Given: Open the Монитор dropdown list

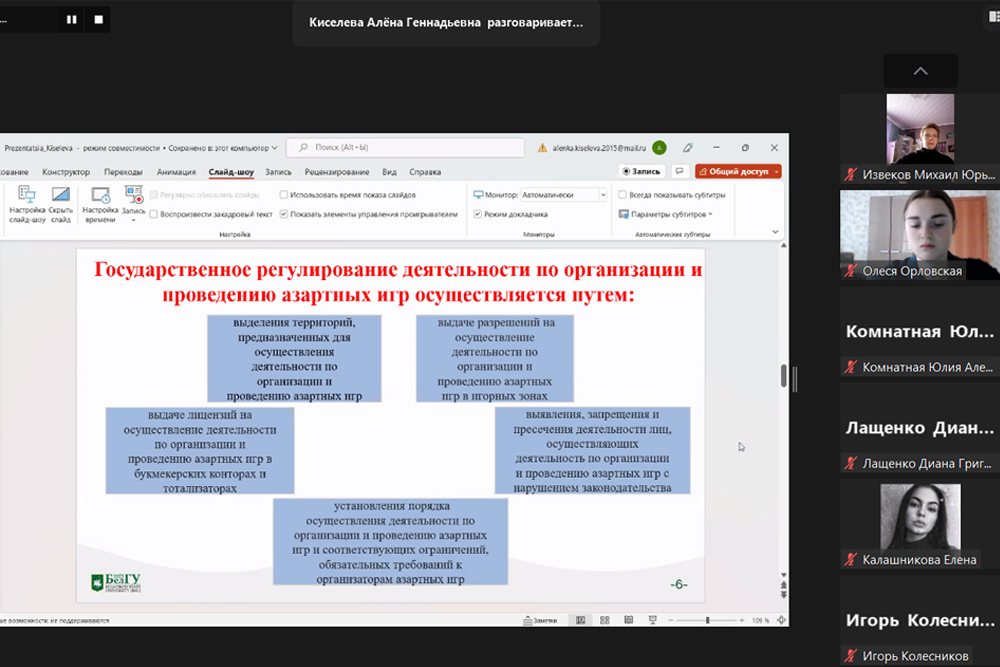Looking at the screenshot, I should 603,195.
